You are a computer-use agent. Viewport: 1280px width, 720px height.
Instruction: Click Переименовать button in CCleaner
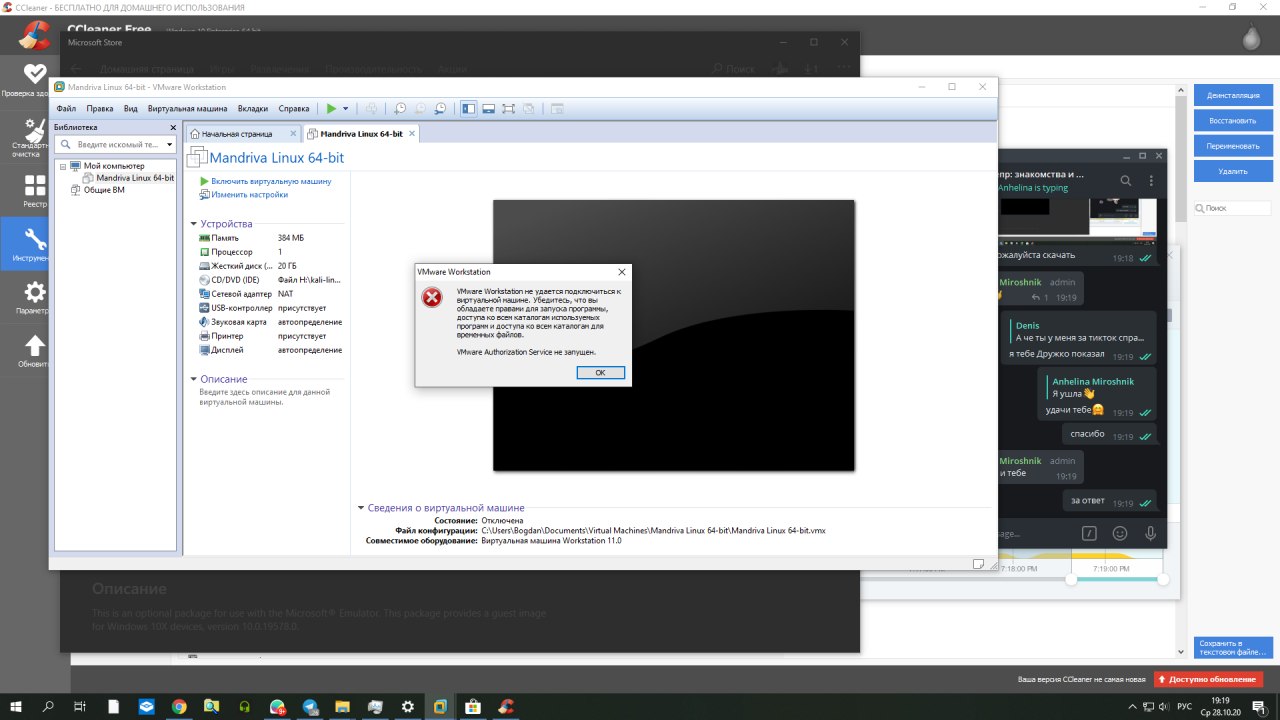tap(1232, 145)
